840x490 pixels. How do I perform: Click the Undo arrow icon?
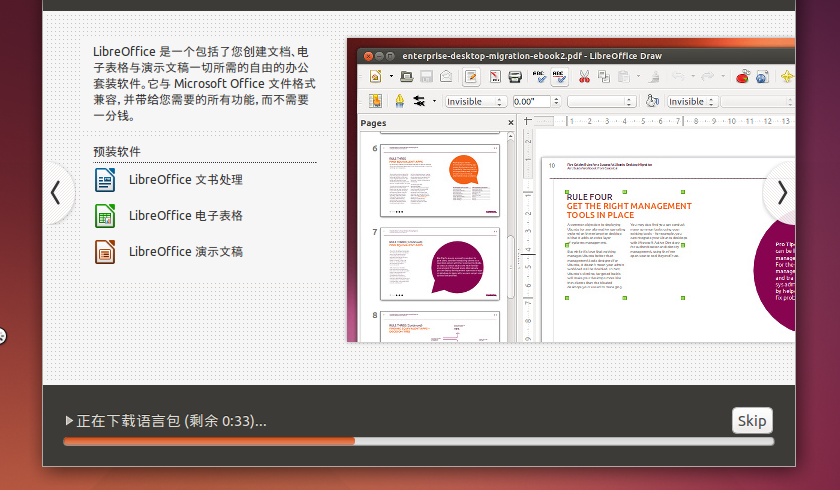(678, 77)
